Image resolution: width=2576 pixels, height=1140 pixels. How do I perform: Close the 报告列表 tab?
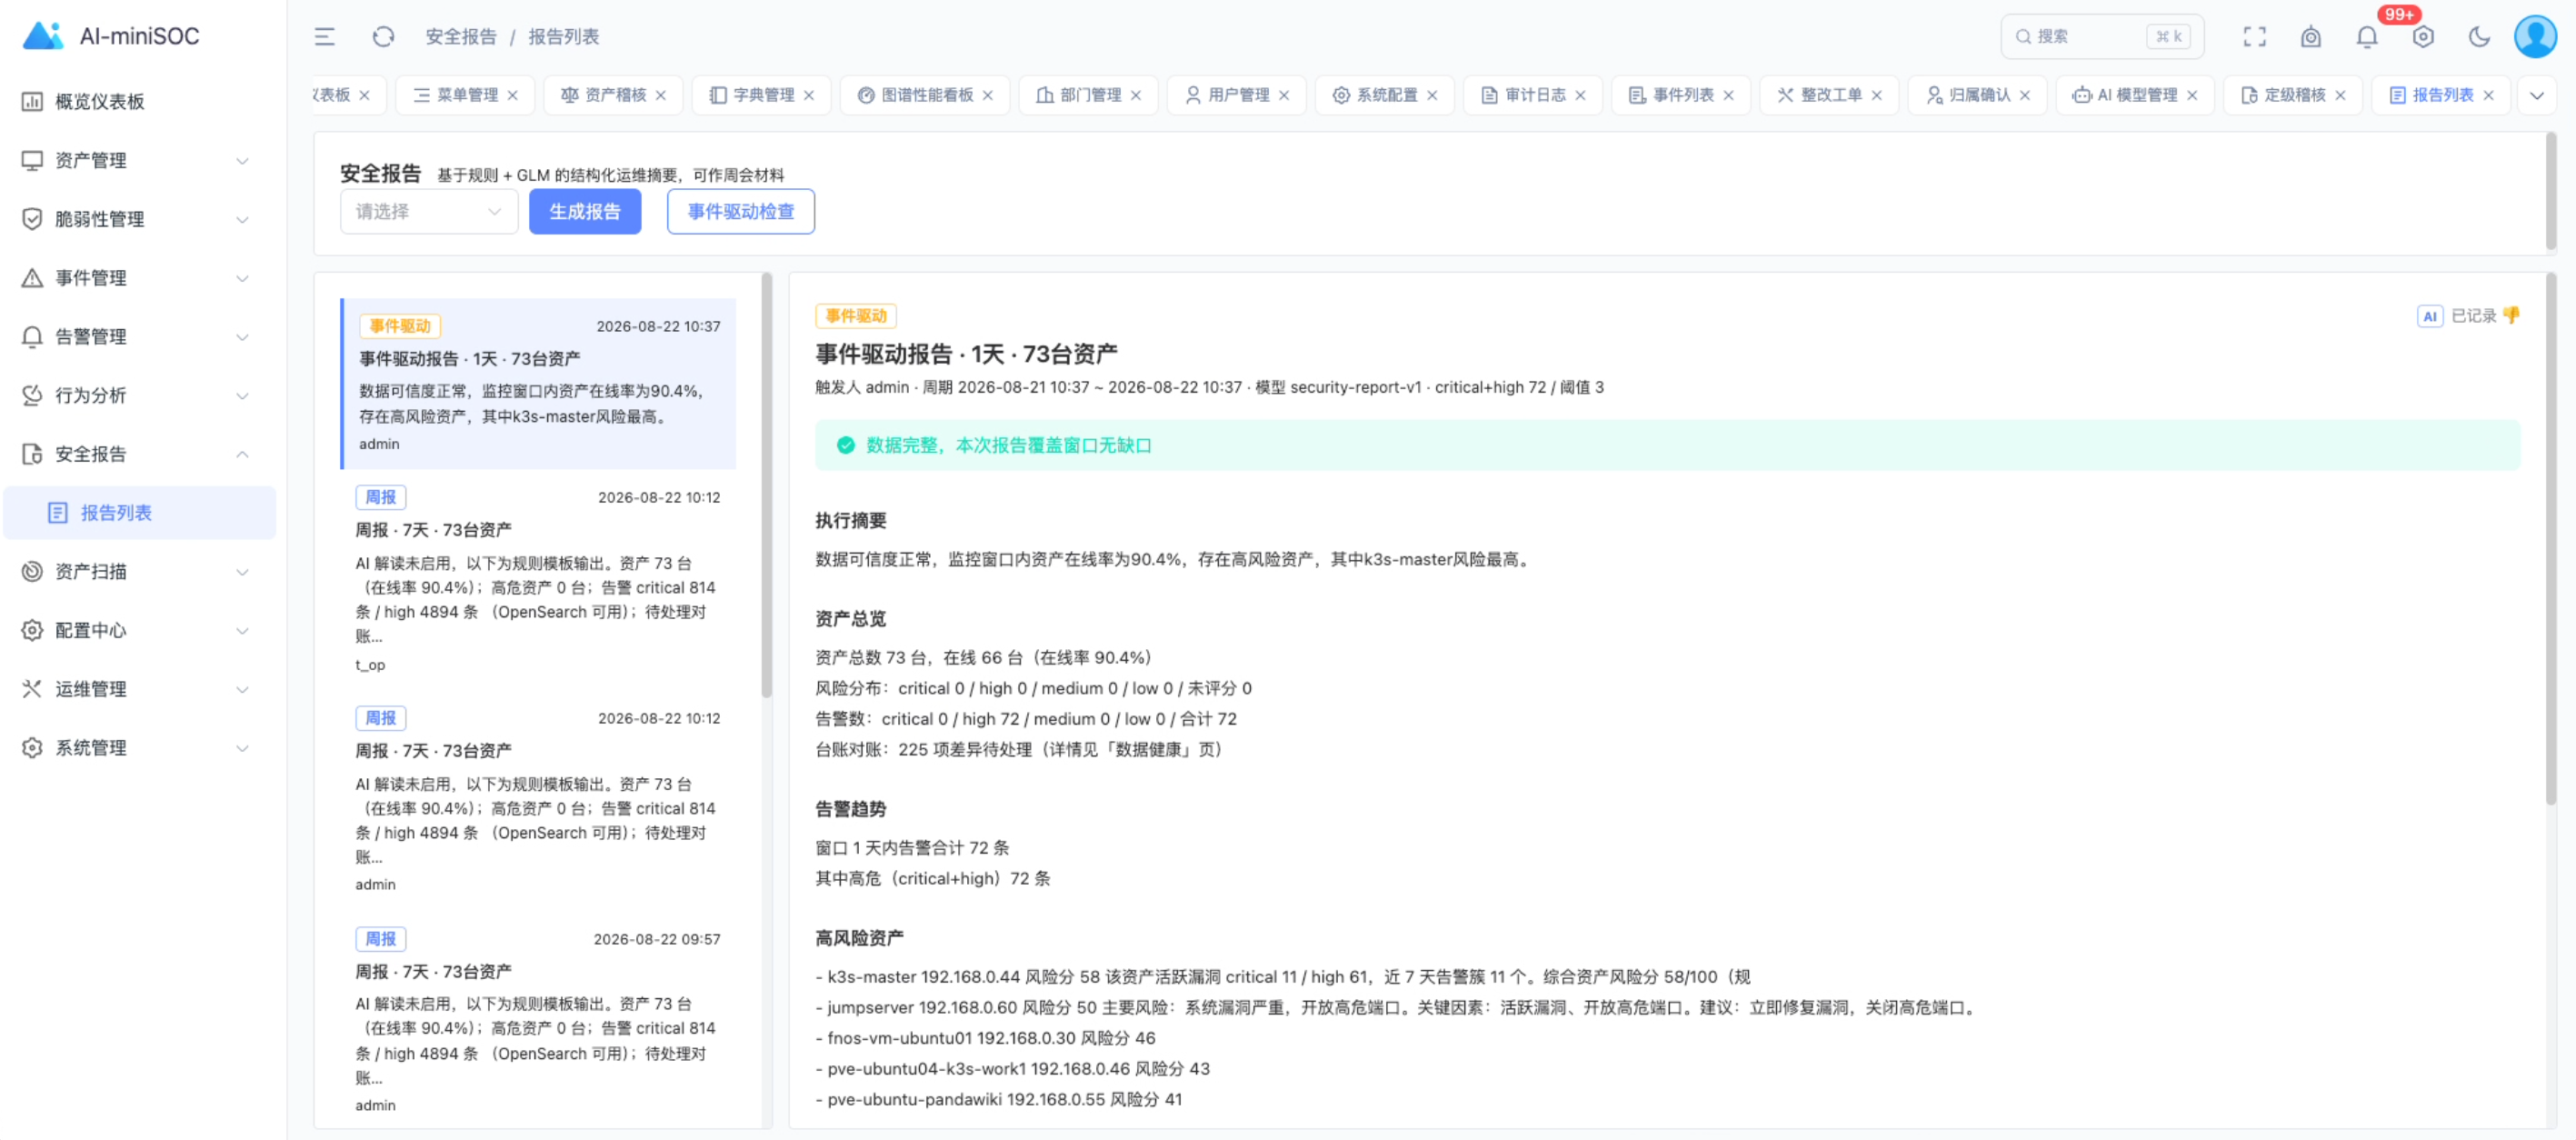tap(2488, 95)
